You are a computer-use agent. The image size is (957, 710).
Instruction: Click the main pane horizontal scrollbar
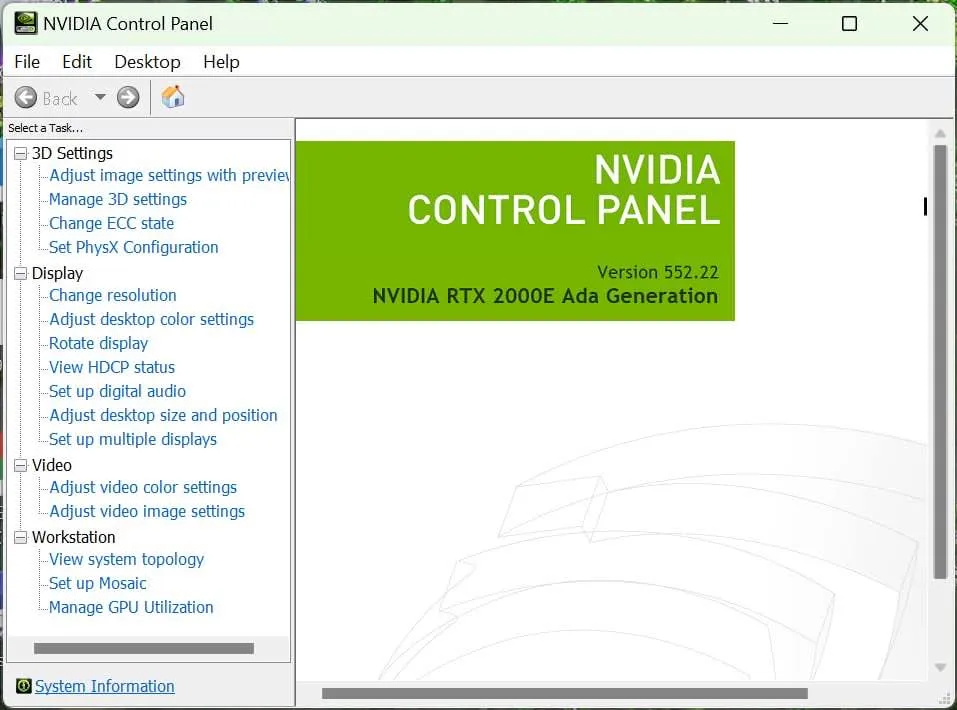coord(565,694)
